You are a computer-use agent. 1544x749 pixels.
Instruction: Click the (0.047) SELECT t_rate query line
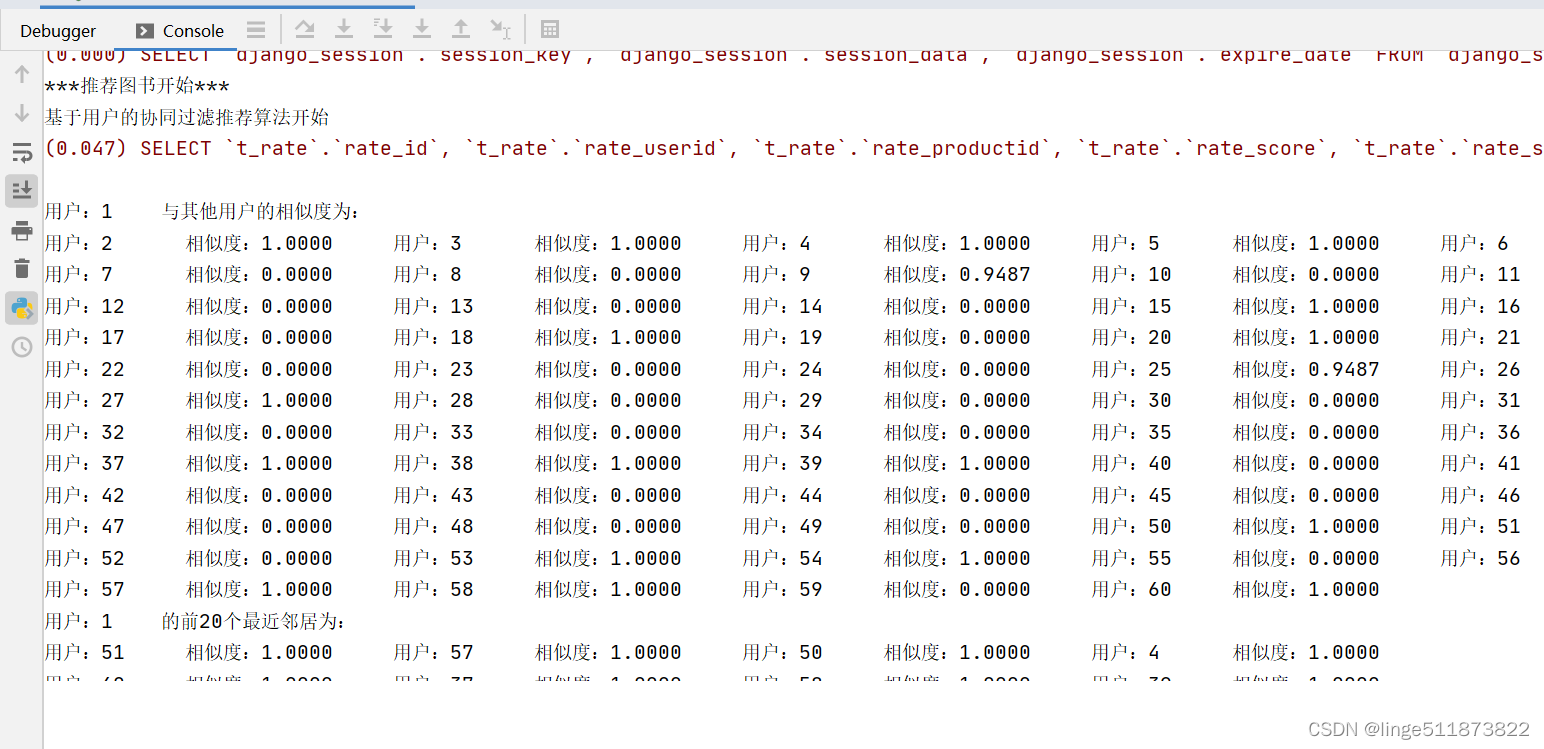tap(794, 149)
